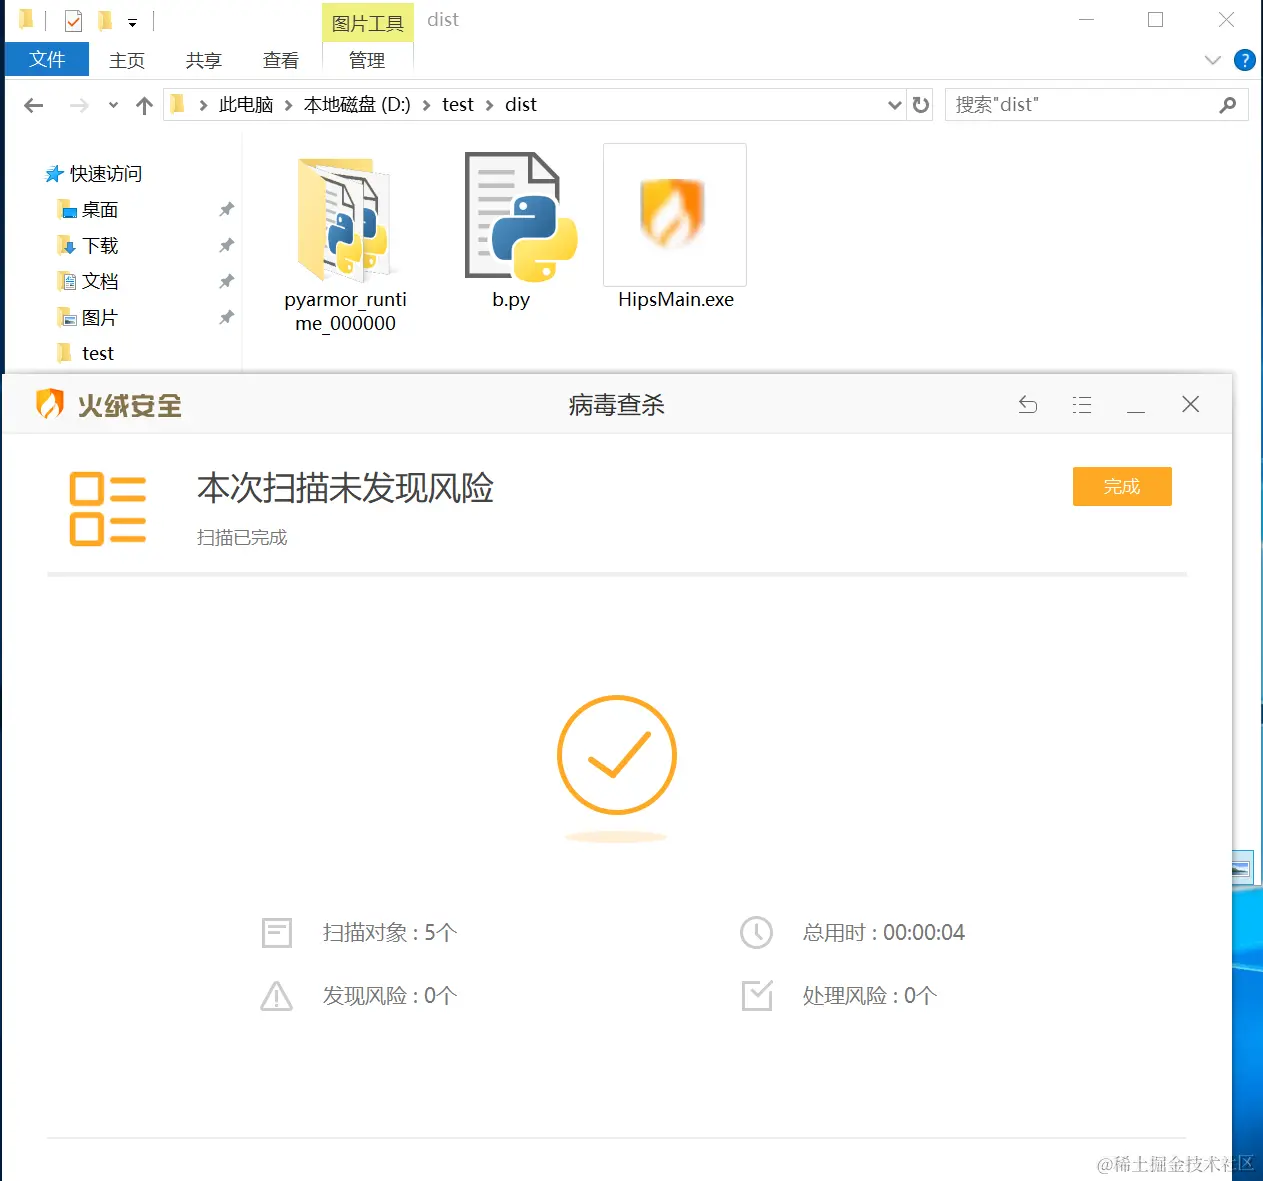Viewport: 1263px width, 1181px height.
Task: Go forward in Explorer navigation
Action: 79,105
